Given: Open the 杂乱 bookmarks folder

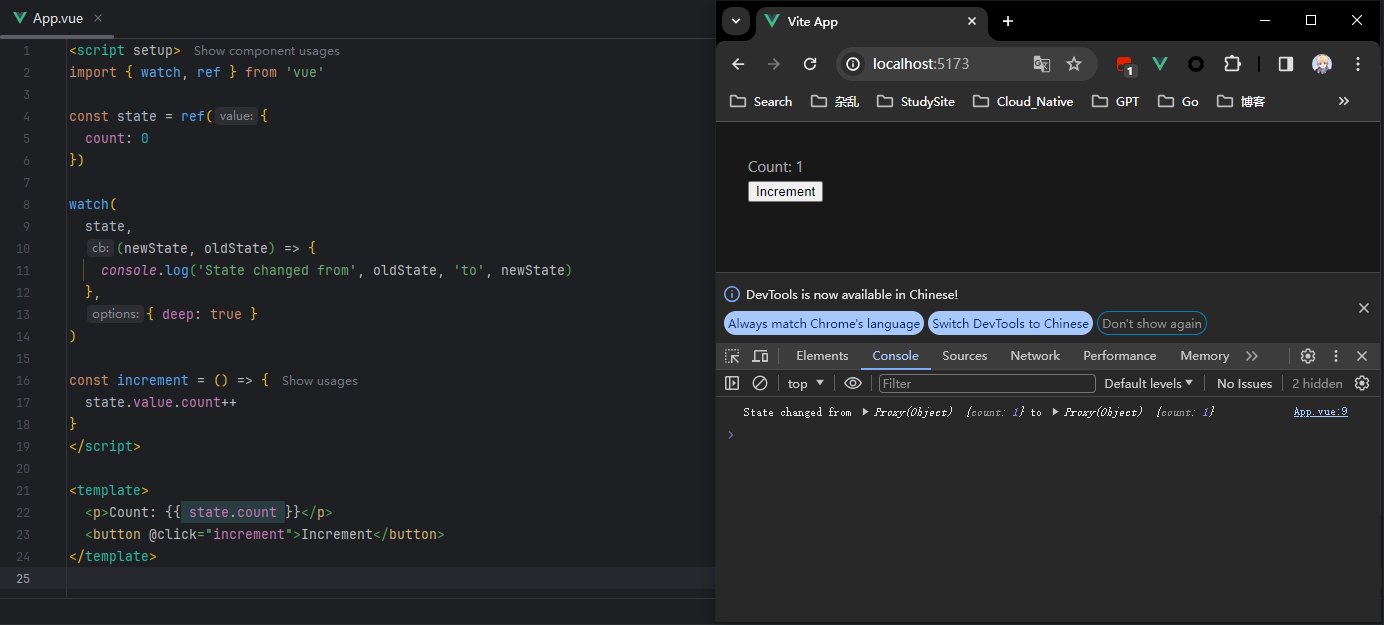Looking at the screenshot, I should [x=835, y=101].
